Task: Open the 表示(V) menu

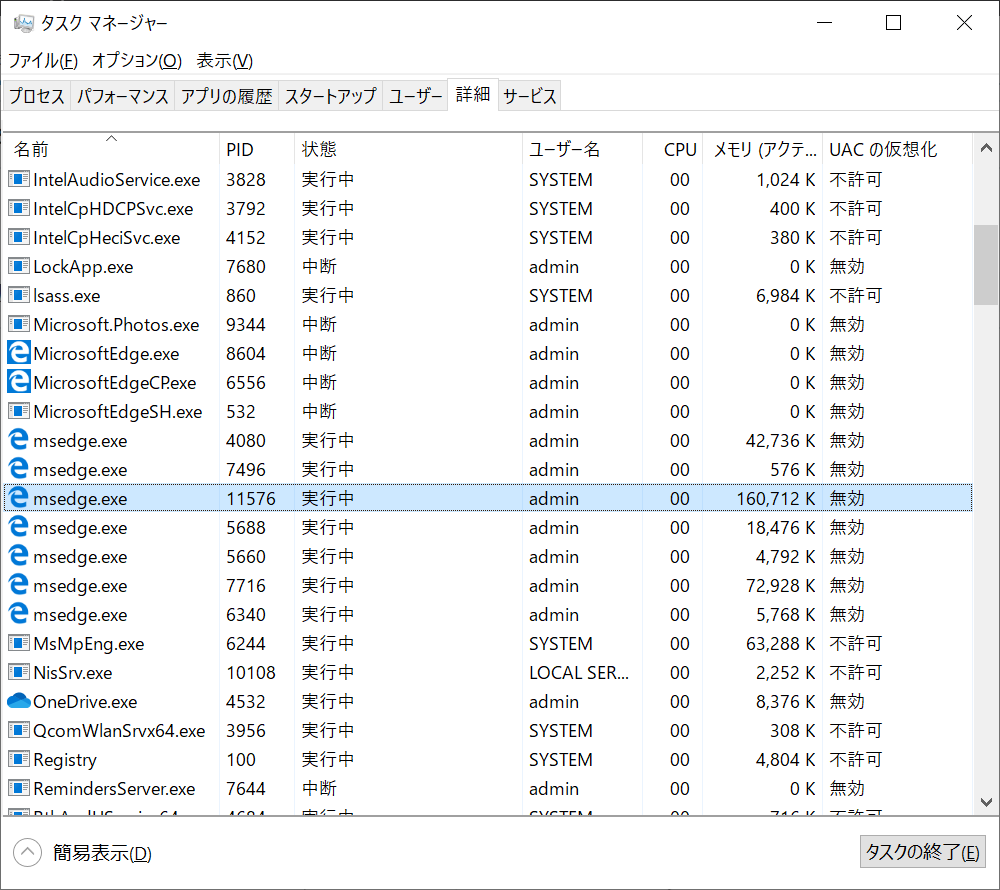Action: tap(224, 61)
